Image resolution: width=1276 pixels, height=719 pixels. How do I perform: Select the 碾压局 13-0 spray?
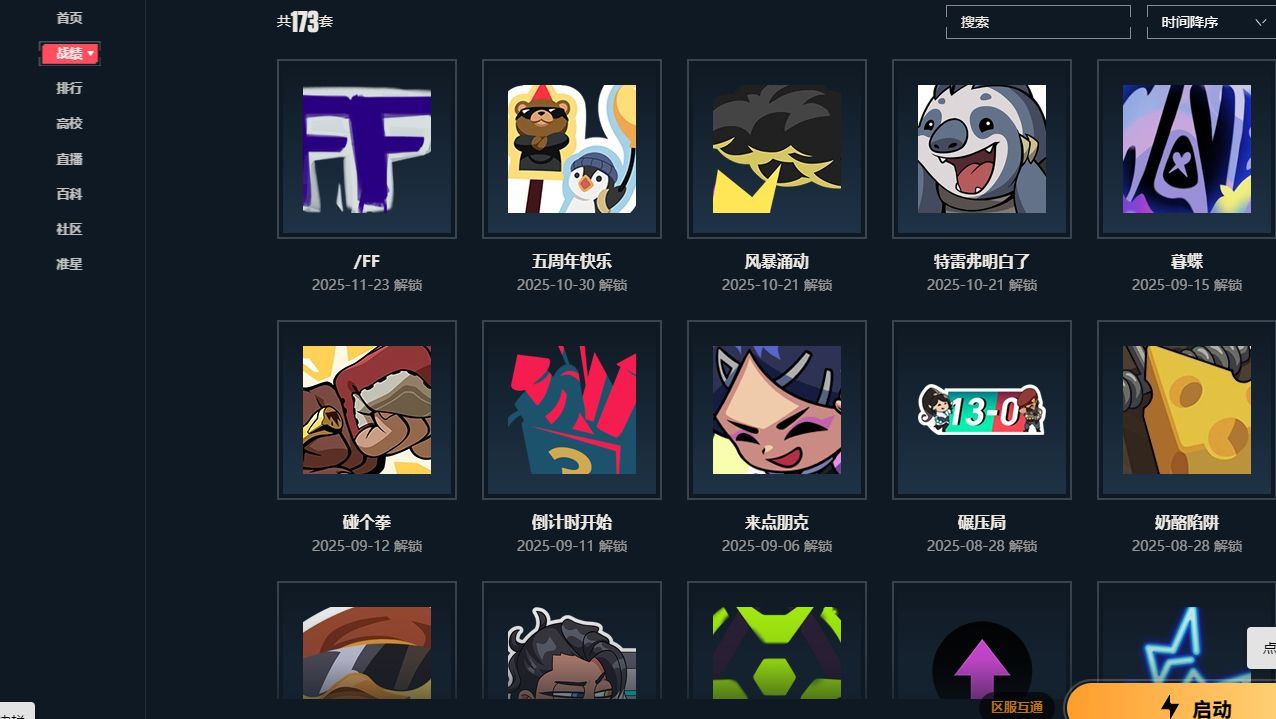(982, 410)
